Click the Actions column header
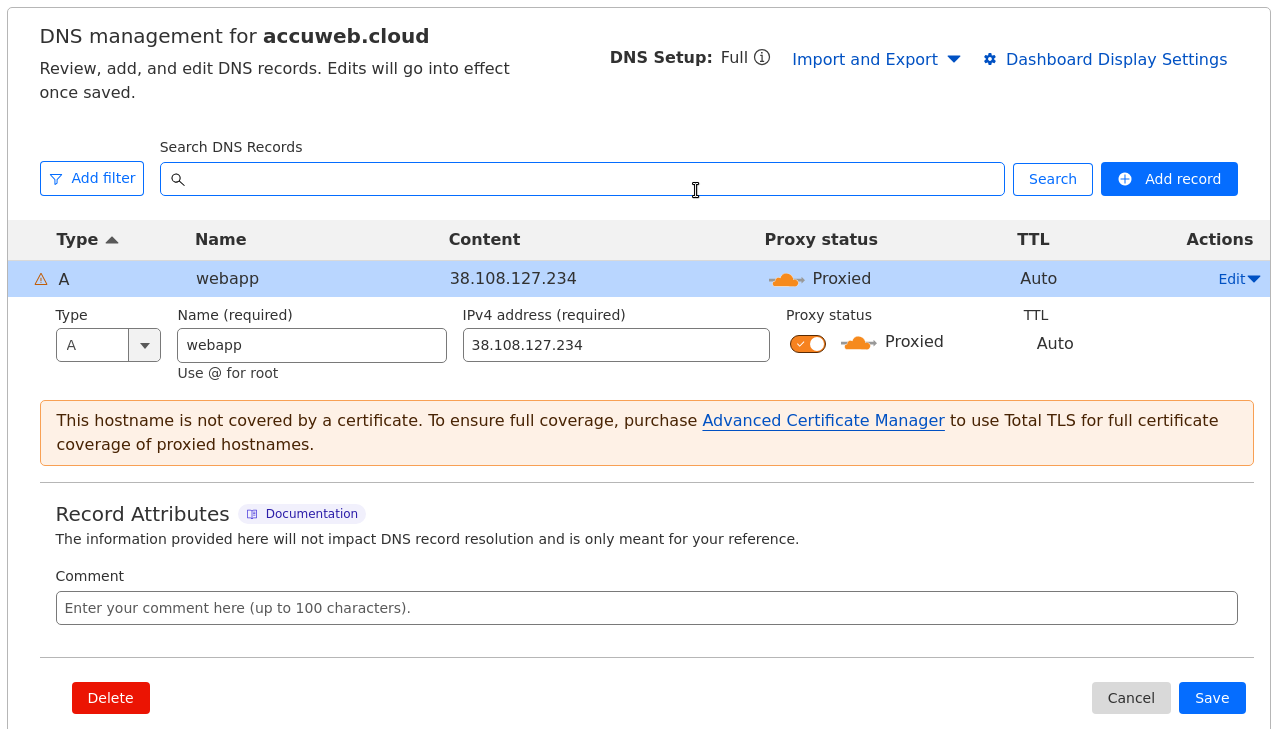Viewport: 1279px width, 729px height. [x=1220, y=239]
